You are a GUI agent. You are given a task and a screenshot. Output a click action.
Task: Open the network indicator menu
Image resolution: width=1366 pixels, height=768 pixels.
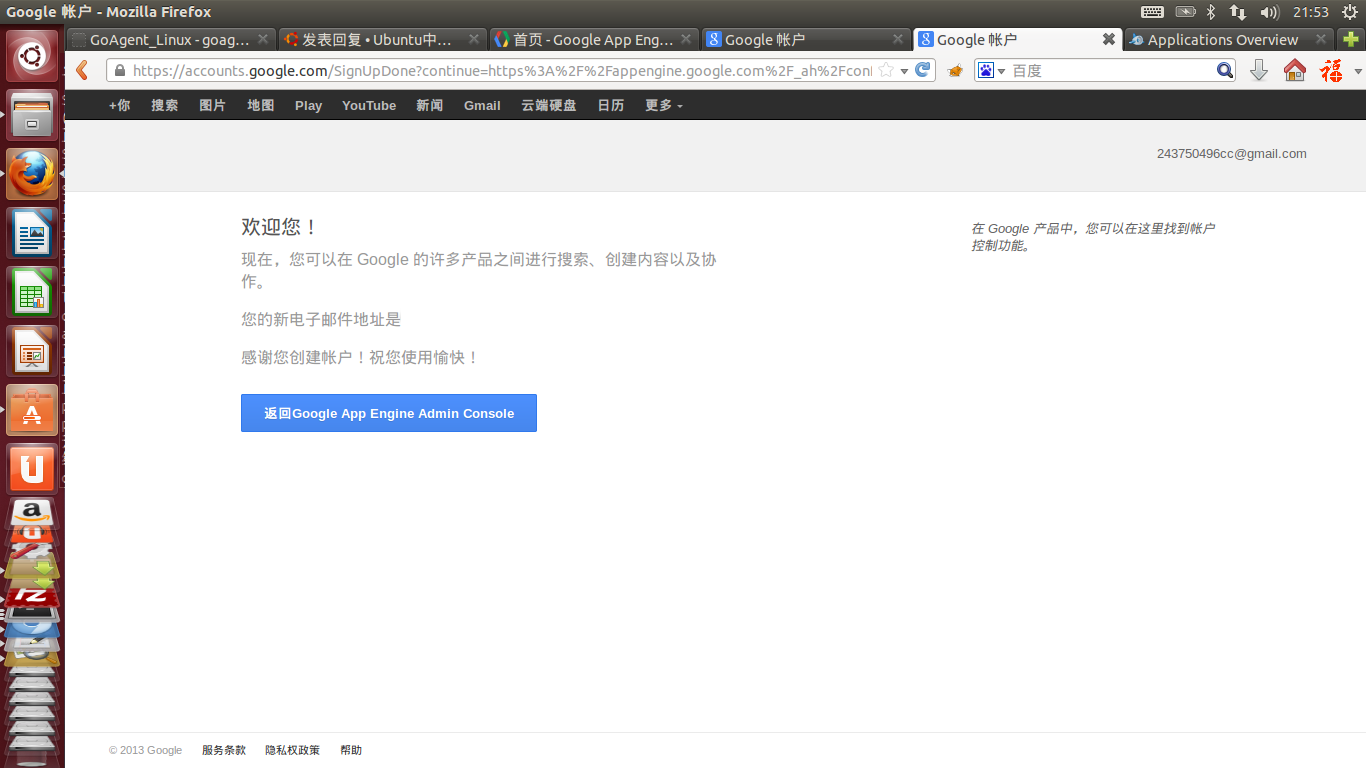(1238, 12)
